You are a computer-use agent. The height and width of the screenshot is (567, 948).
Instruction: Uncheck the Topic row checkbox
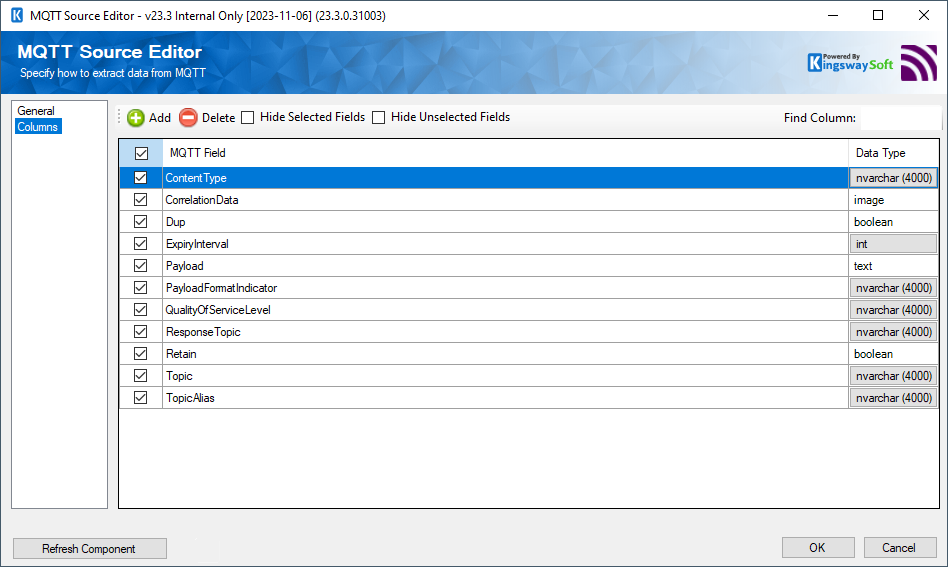point(141,375)
